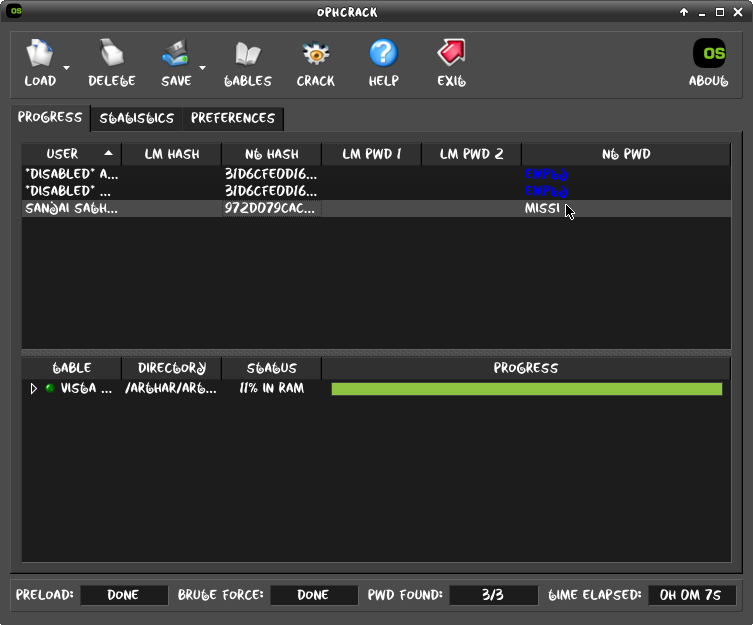Click the Brute force 'done' status field

click(314, 595)
